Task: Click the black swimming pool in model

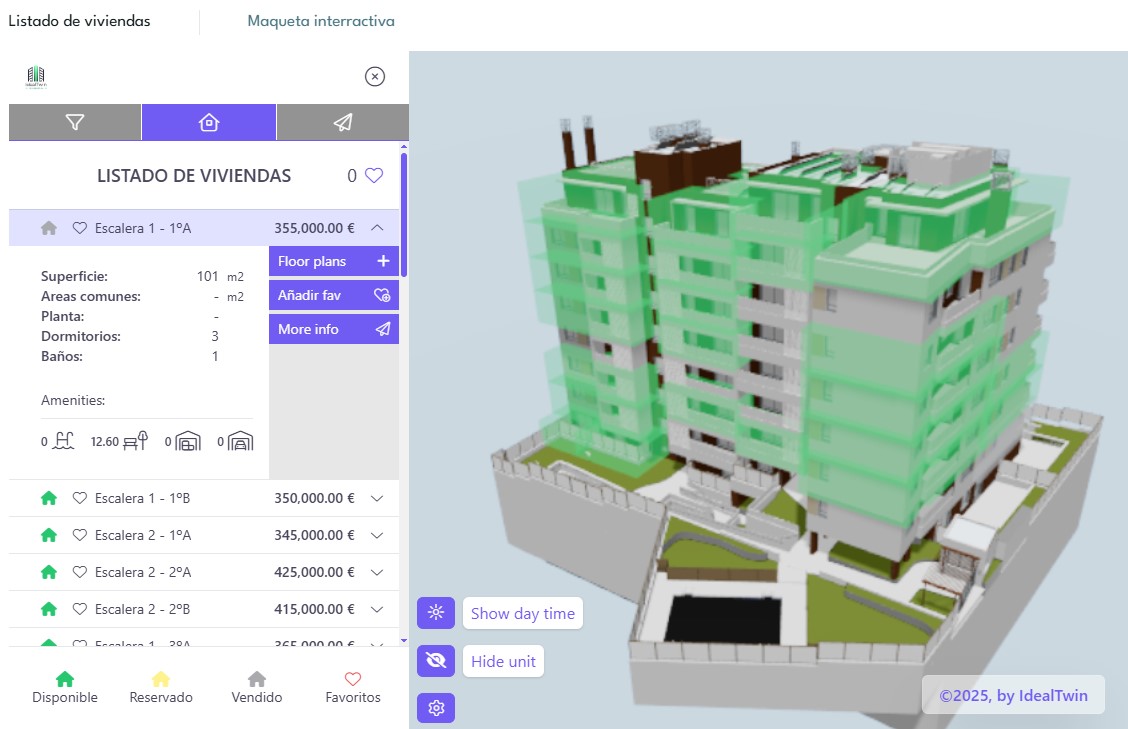Action: (x=723, y=620)
